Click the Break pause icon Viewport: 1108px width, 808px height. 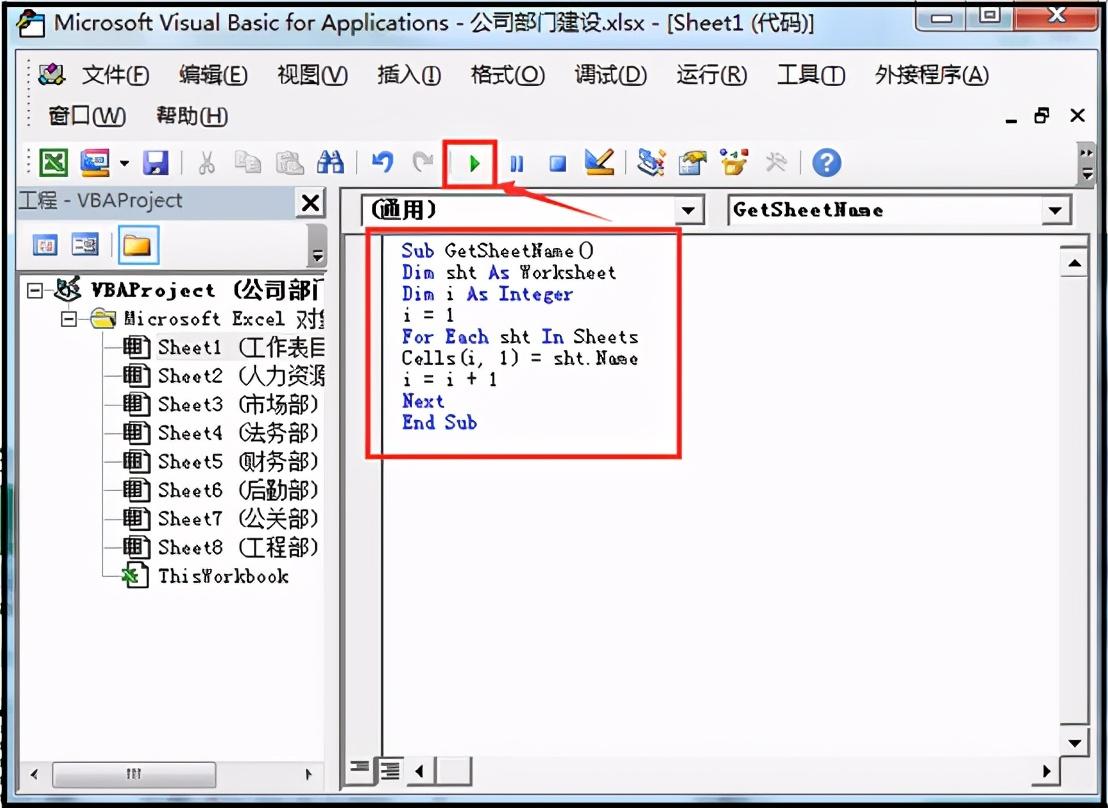517,164
